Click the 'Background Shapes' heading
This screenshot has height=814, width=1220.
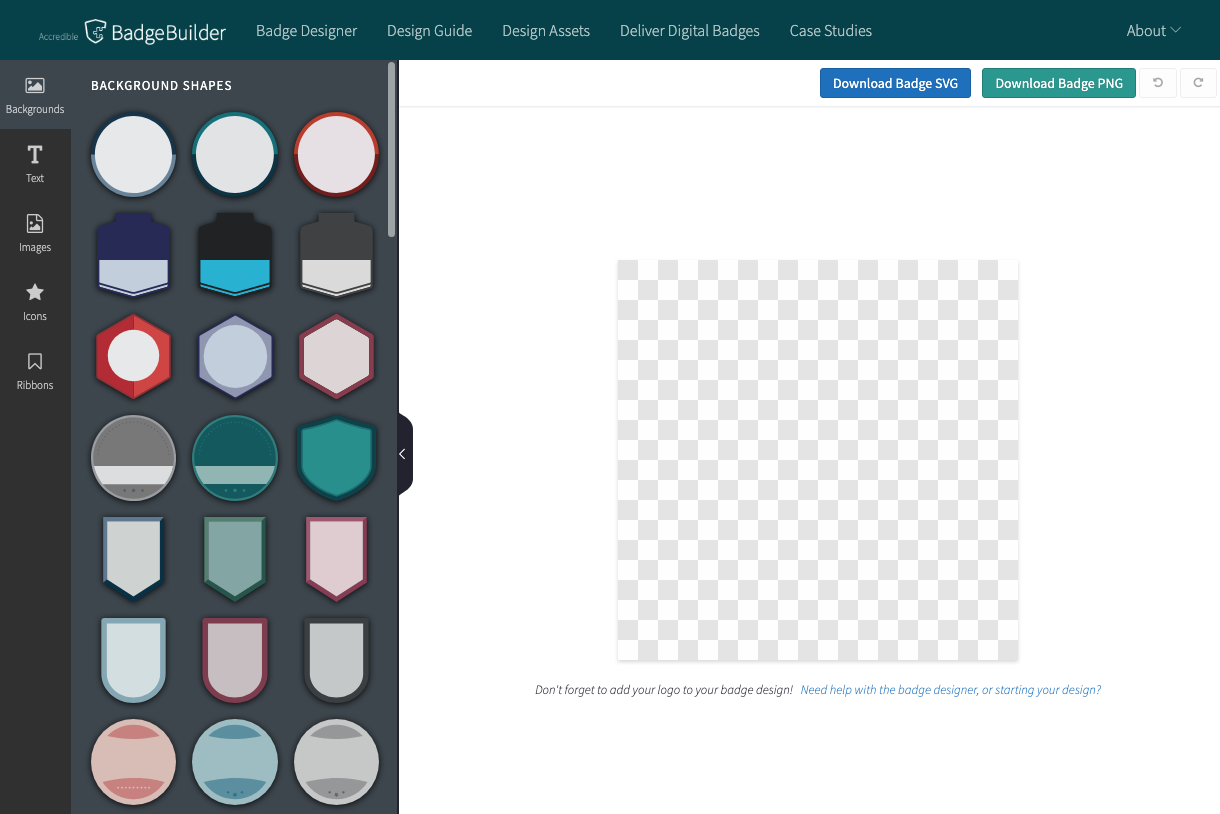[161, 86]
